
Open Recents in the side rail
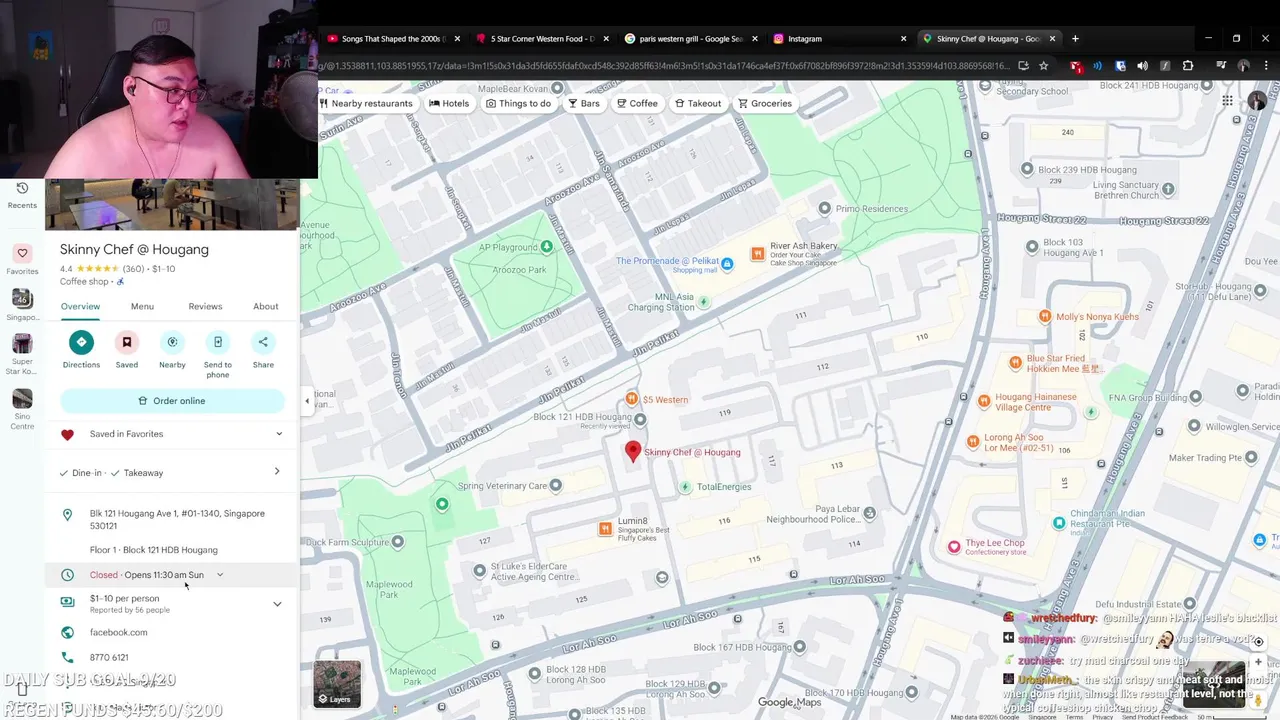[22, 194]
